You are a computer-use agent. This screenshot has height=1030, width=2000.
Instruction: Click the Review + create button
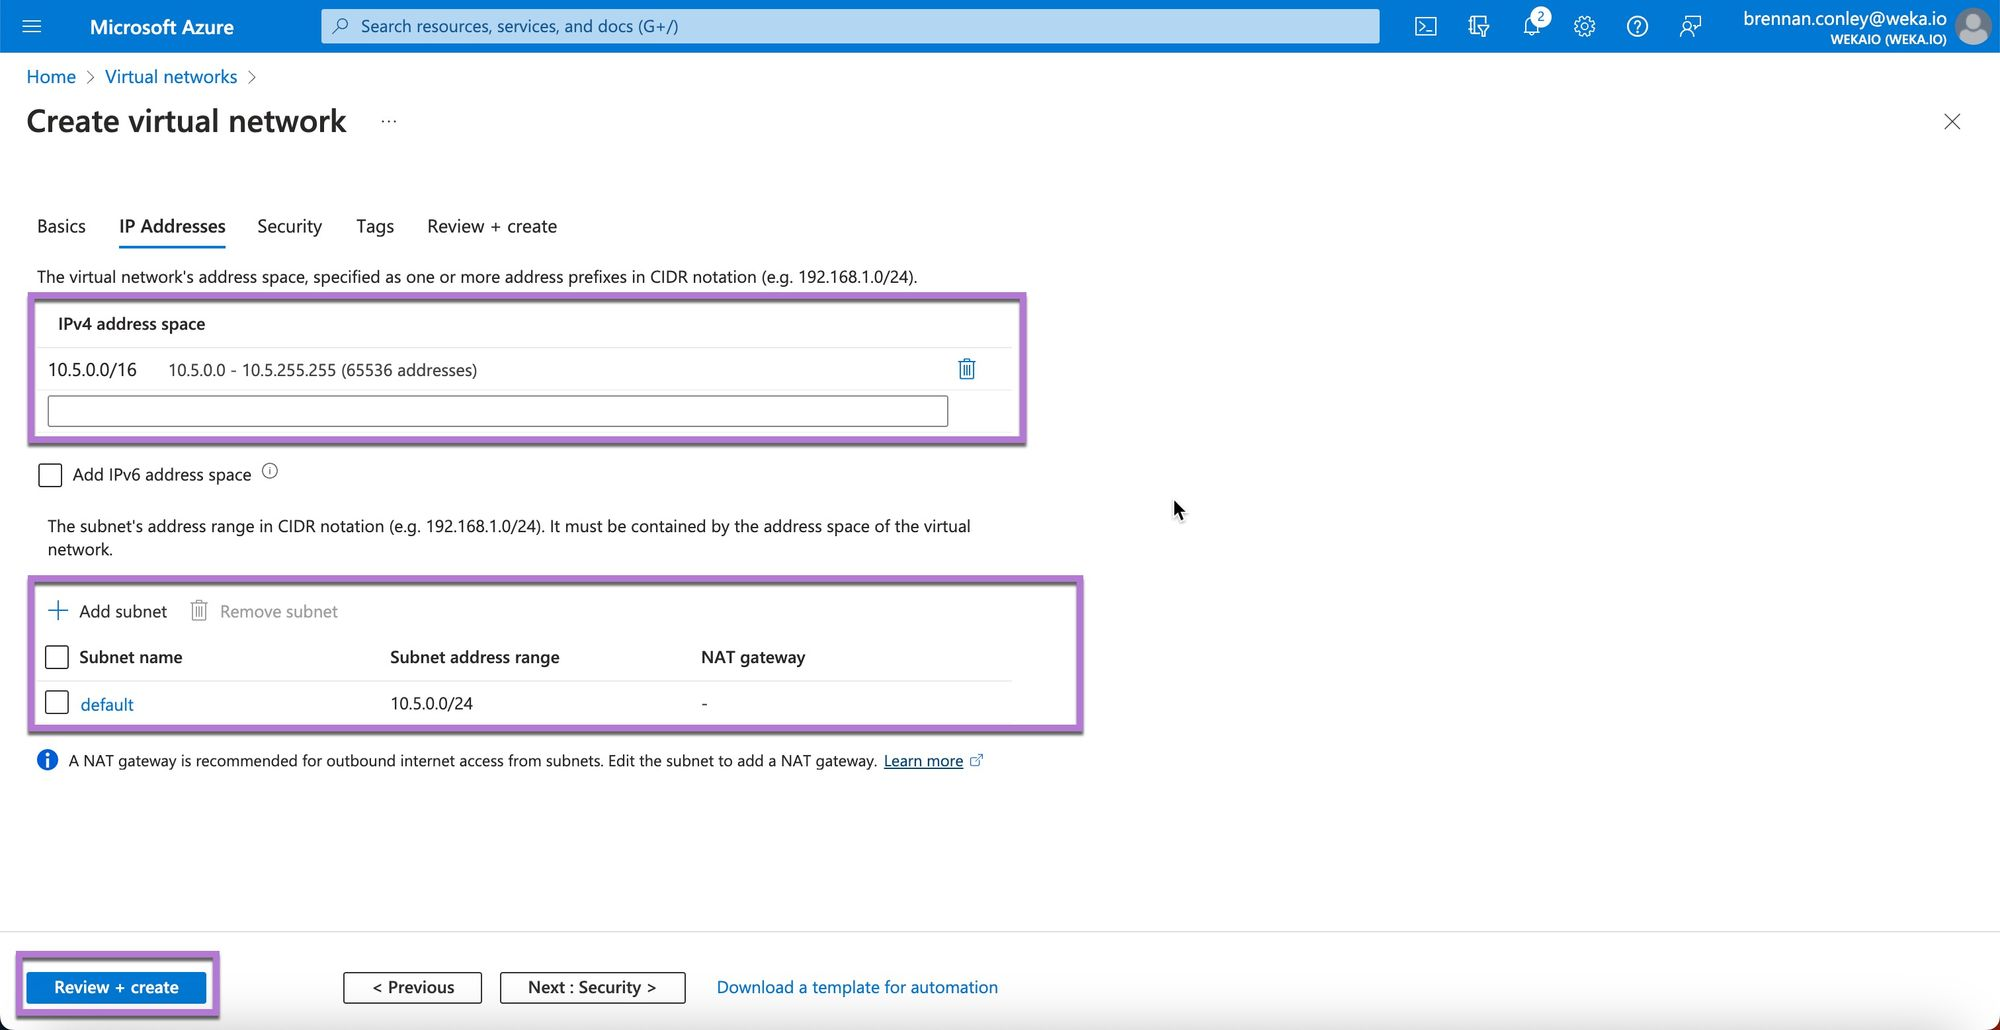(116, 987)
